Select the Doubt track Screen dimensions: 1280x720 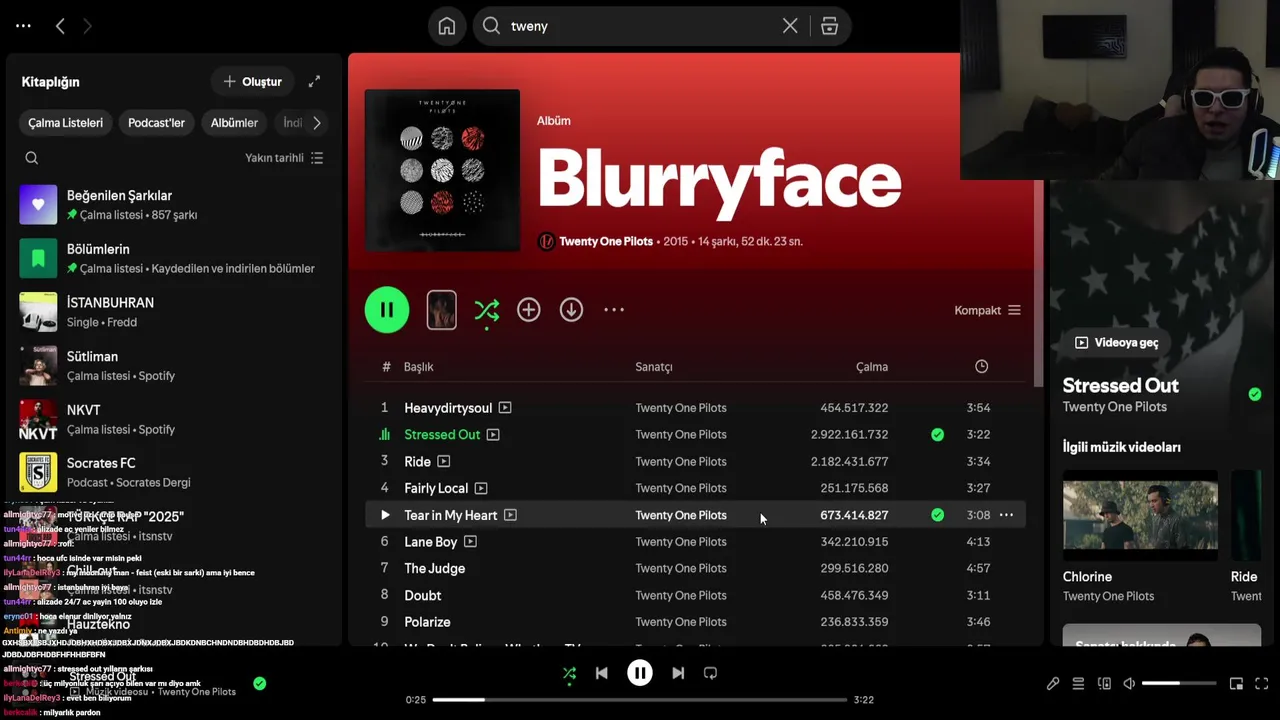pos(422,595)
